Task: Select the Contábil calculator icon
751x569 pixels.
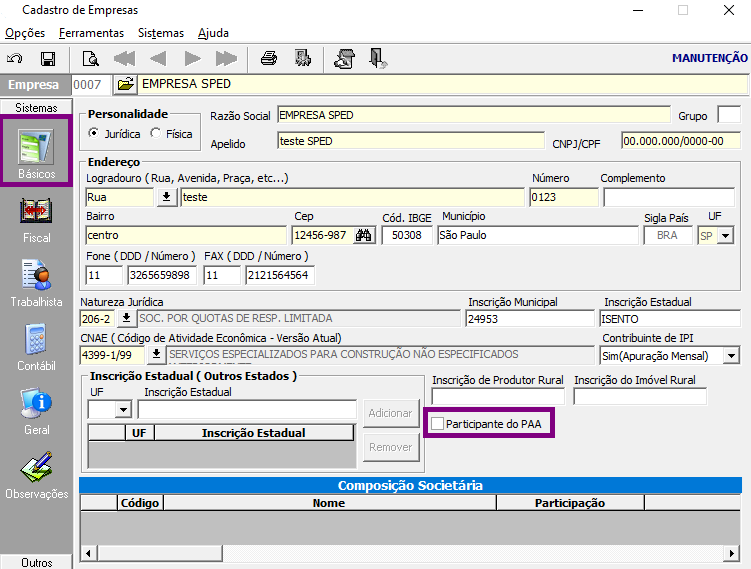Action: coord(36,348)
